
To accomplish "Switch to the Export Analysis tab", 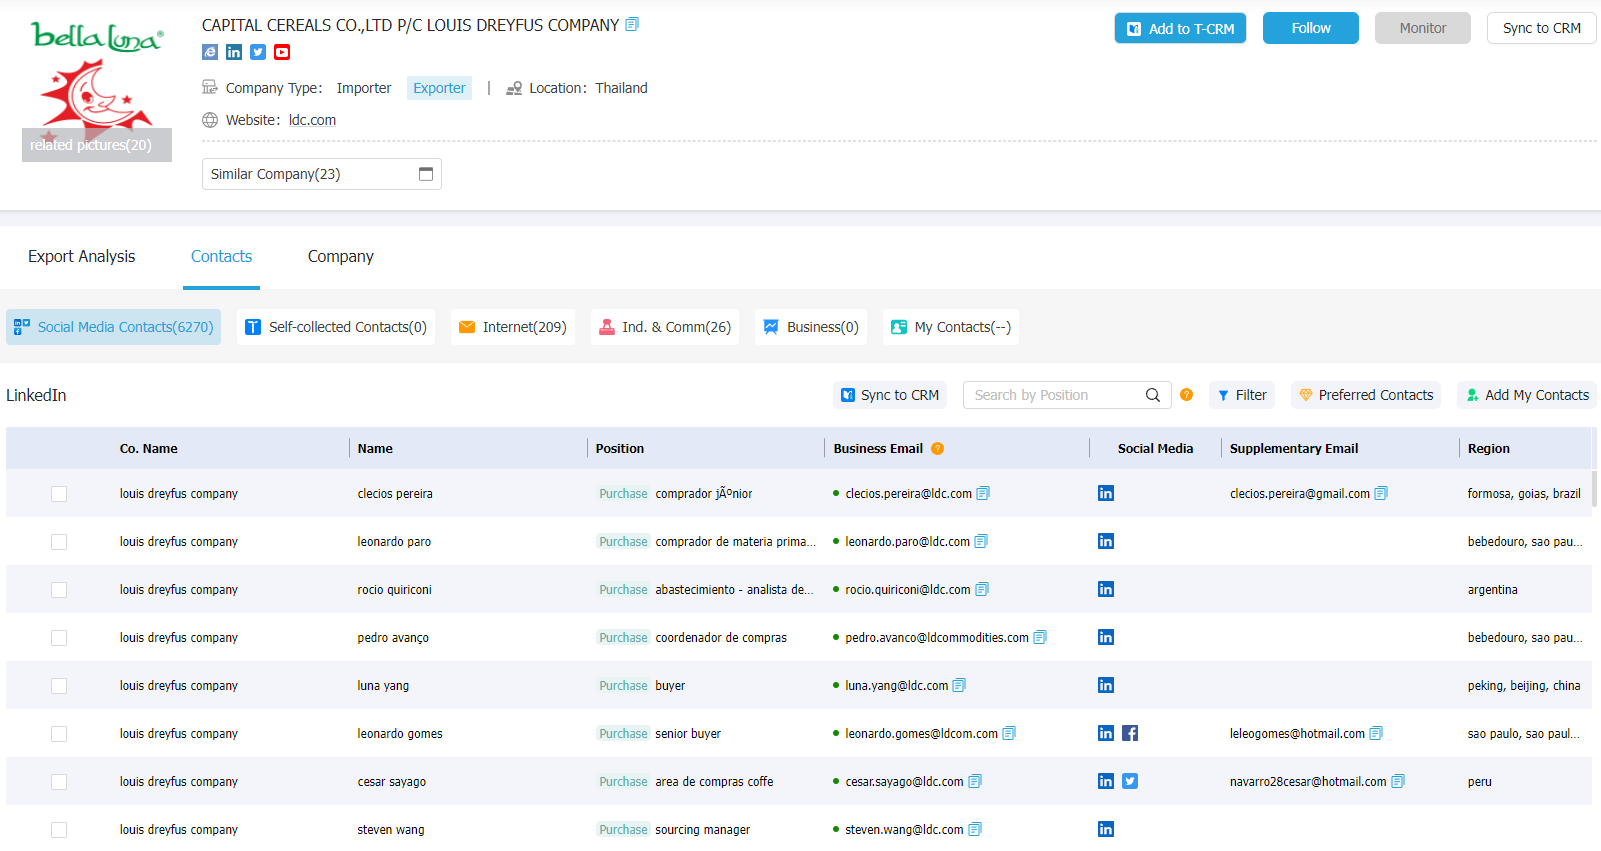I will (81, 256).
